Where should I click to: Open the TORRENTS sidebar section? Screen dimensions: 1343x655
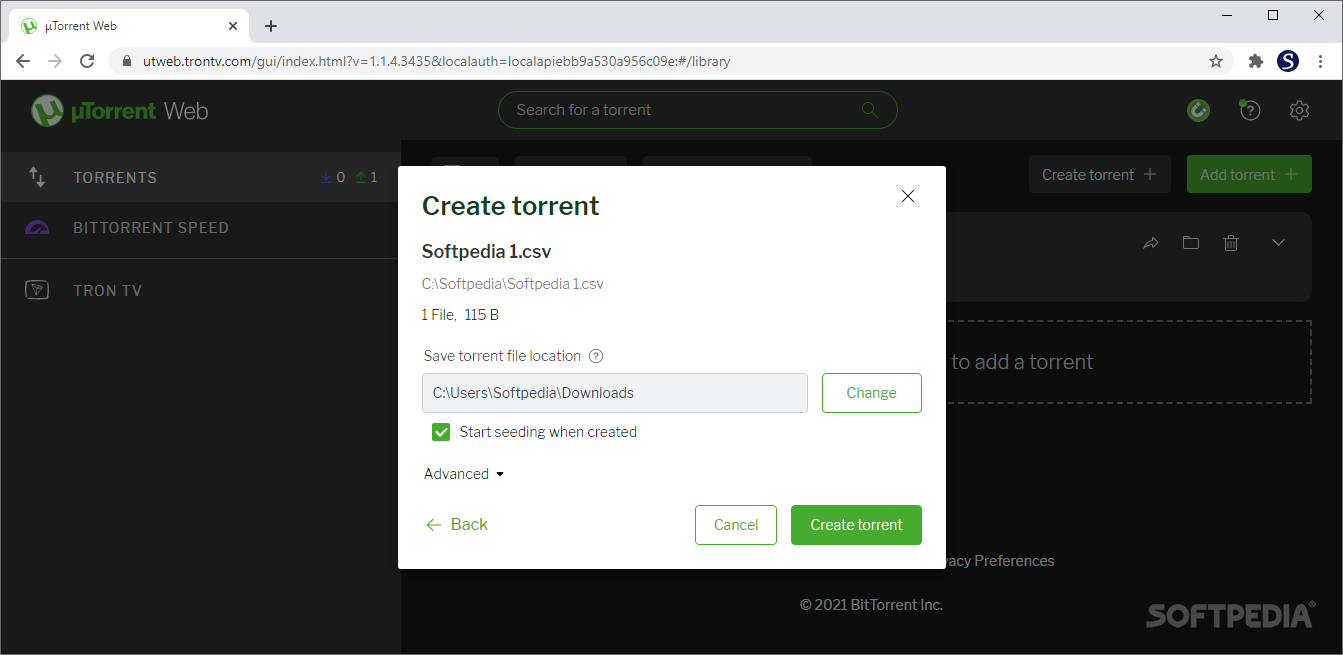pyautogui.click(x=200, y=177)
